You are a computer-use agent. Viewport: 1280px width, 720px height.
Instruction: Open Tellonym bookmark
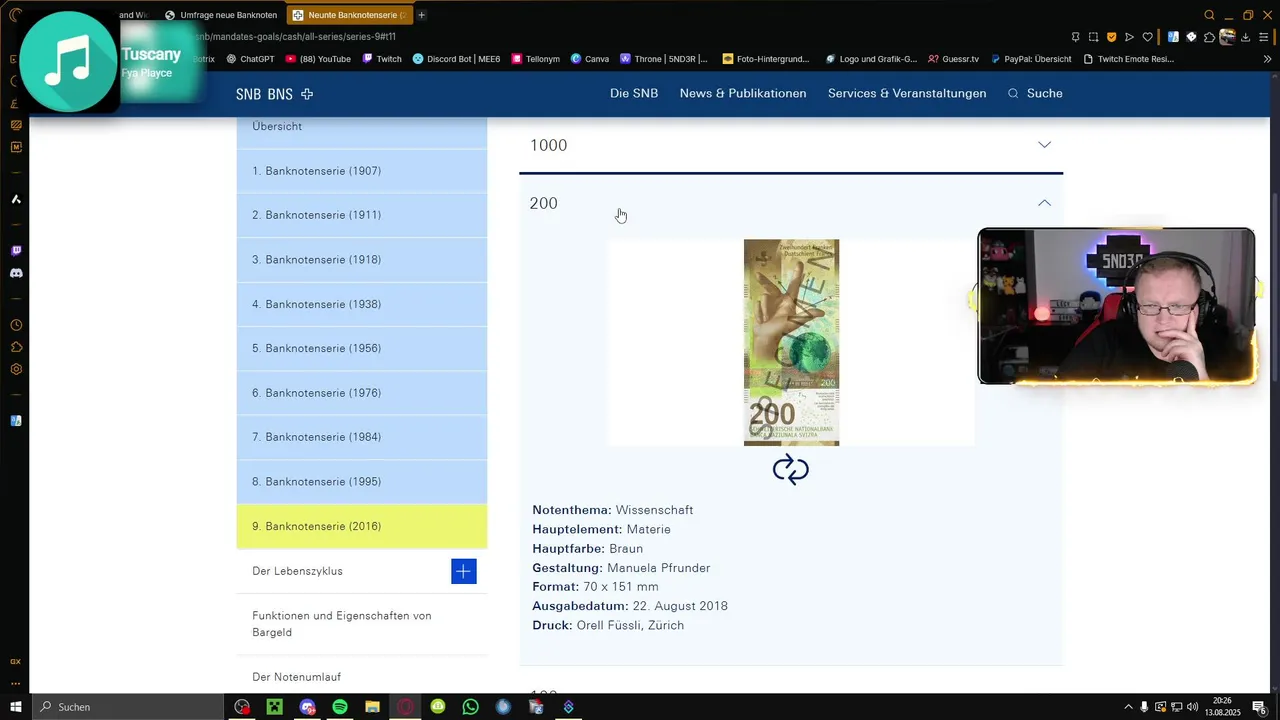coord(535,59)
